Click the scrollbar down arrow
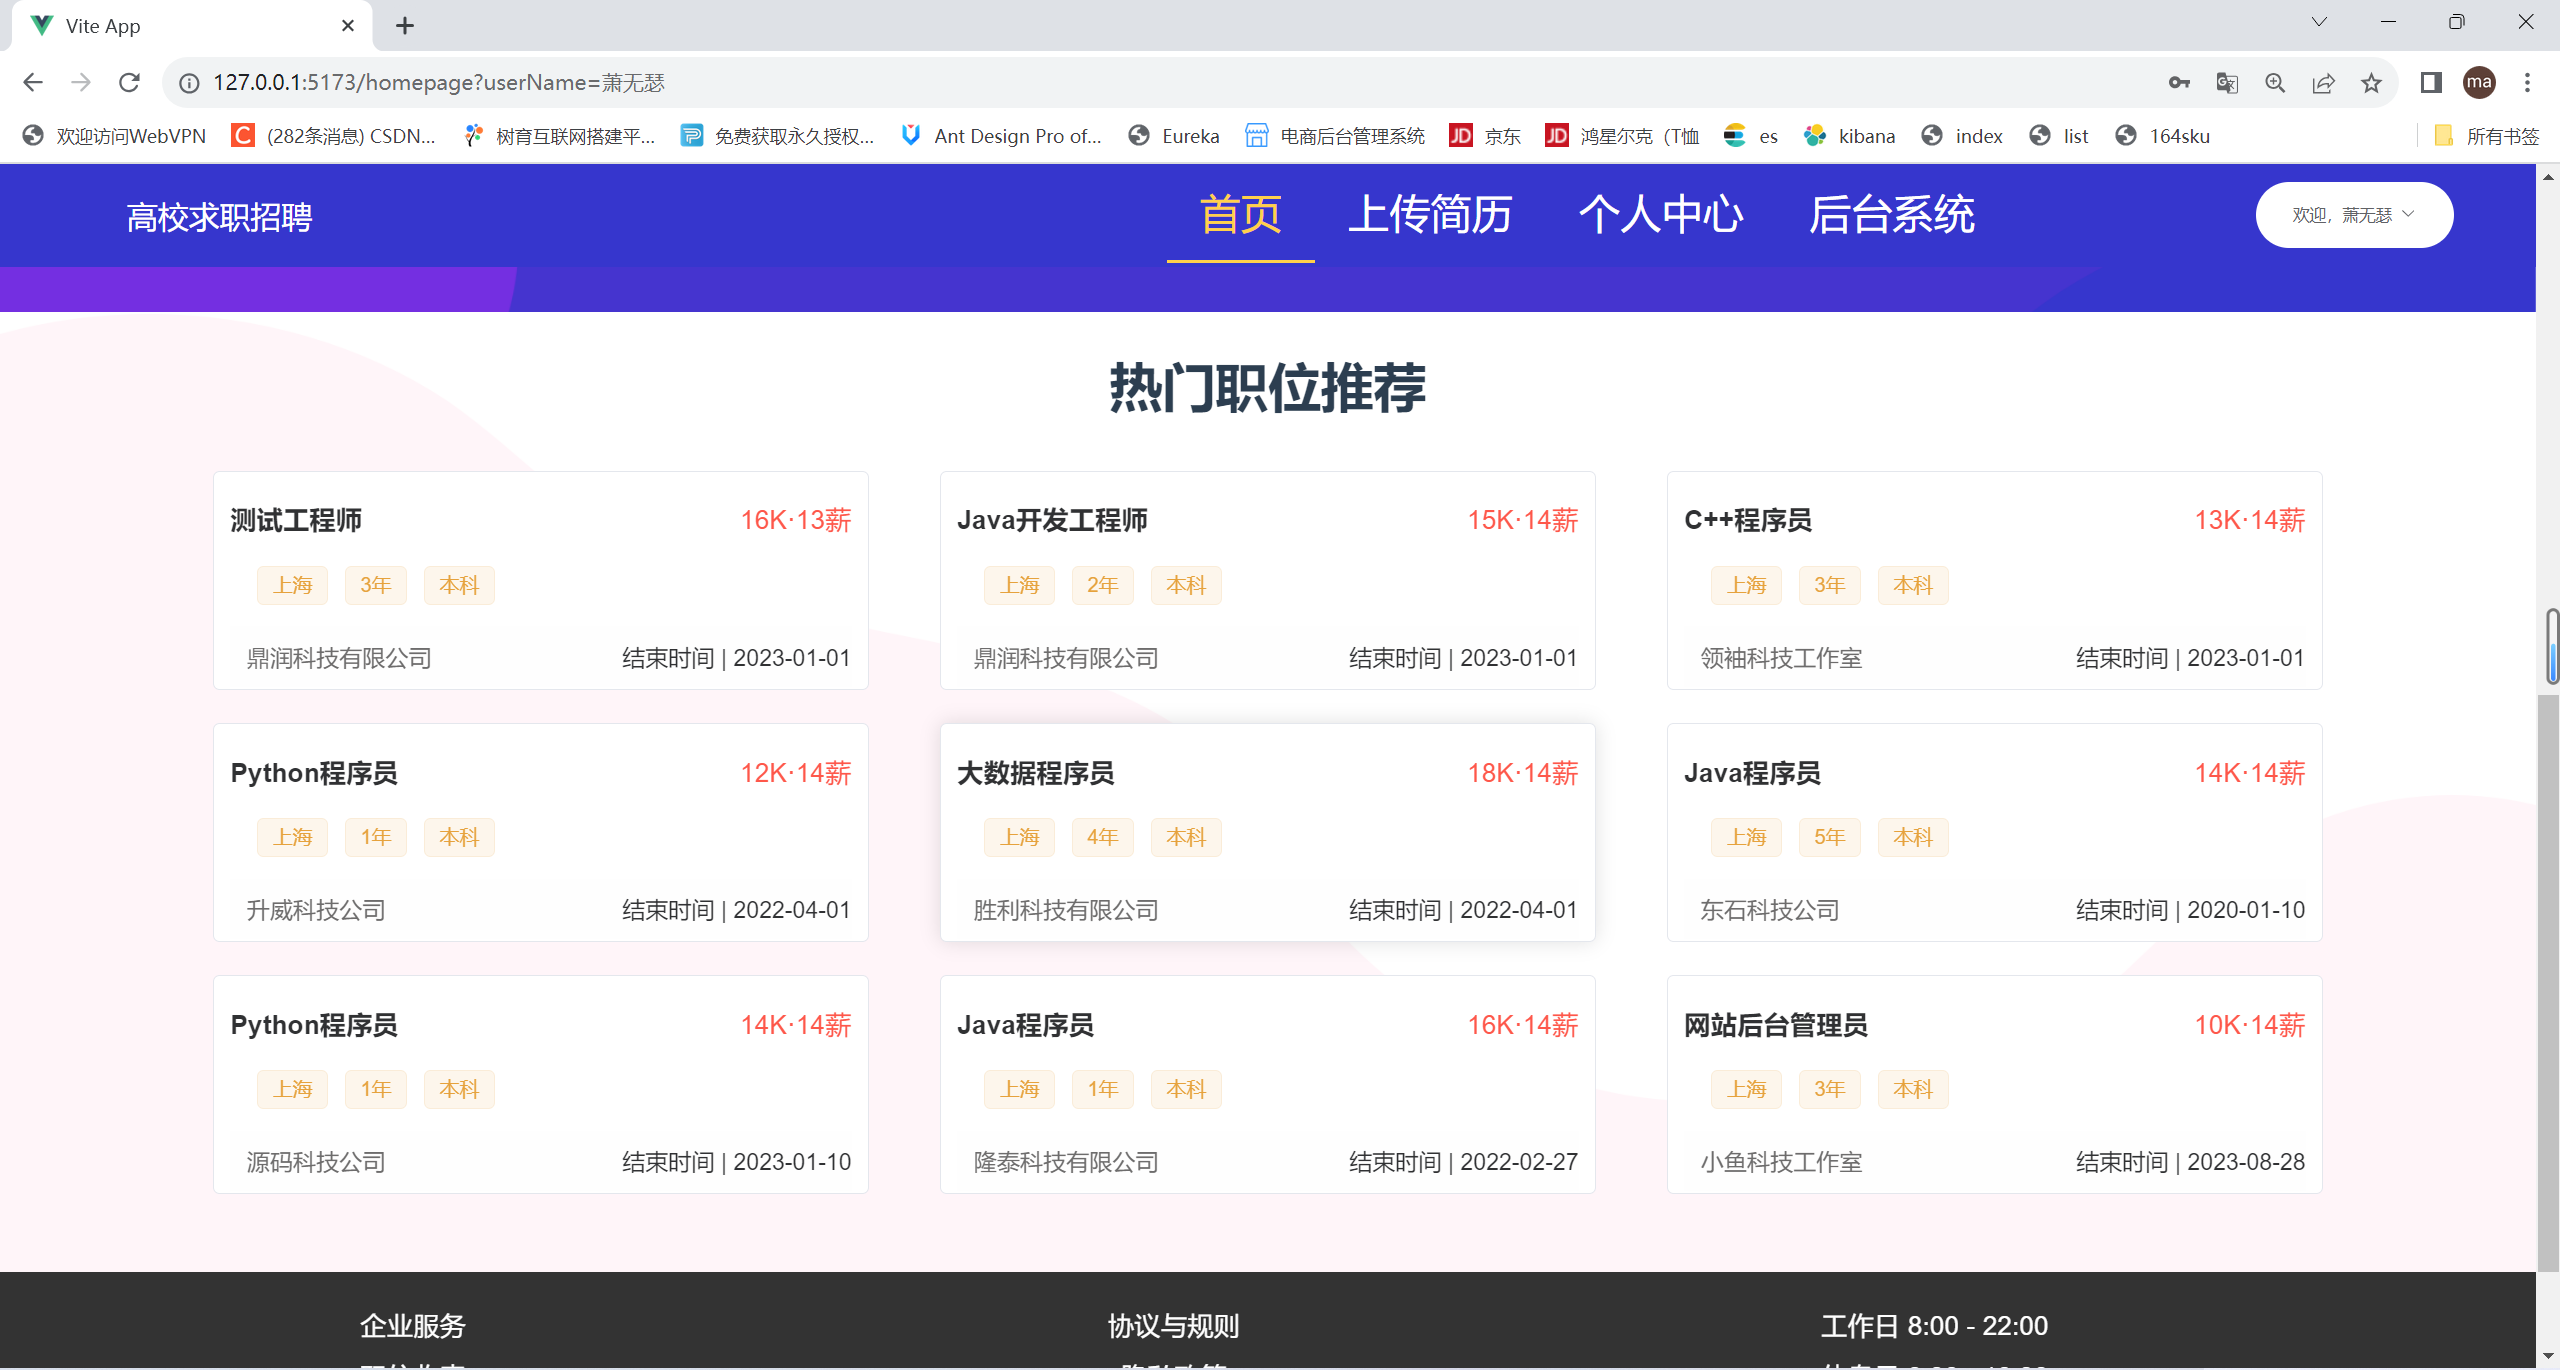This screenshot has height=1370, width=2560. tap(2548, 1357)
